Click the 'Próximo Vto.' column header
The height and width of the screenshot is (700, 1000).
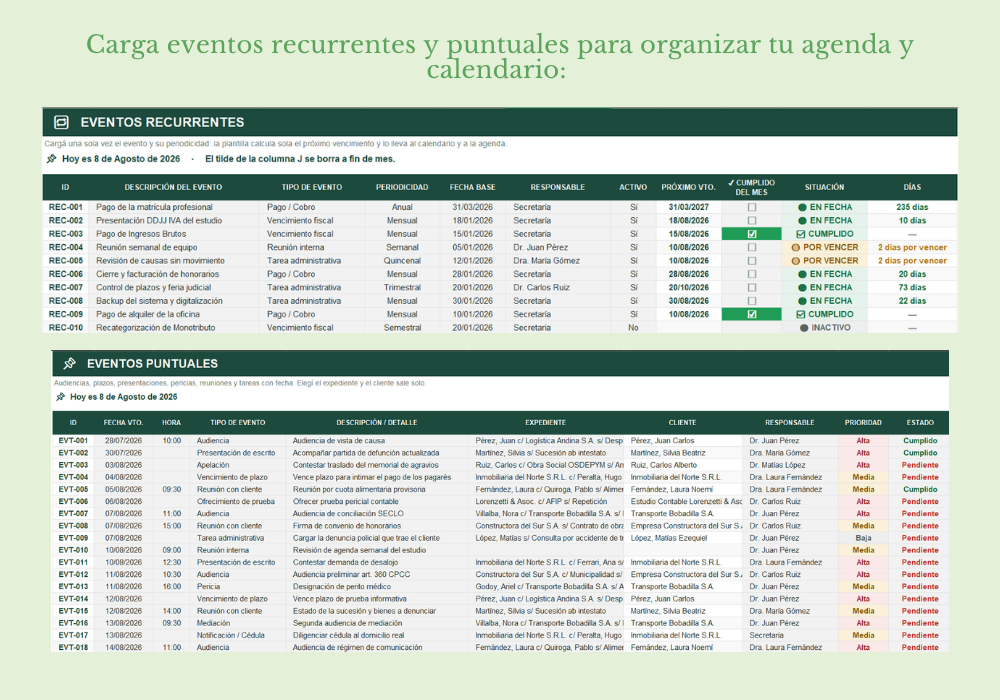coord(688,187)
